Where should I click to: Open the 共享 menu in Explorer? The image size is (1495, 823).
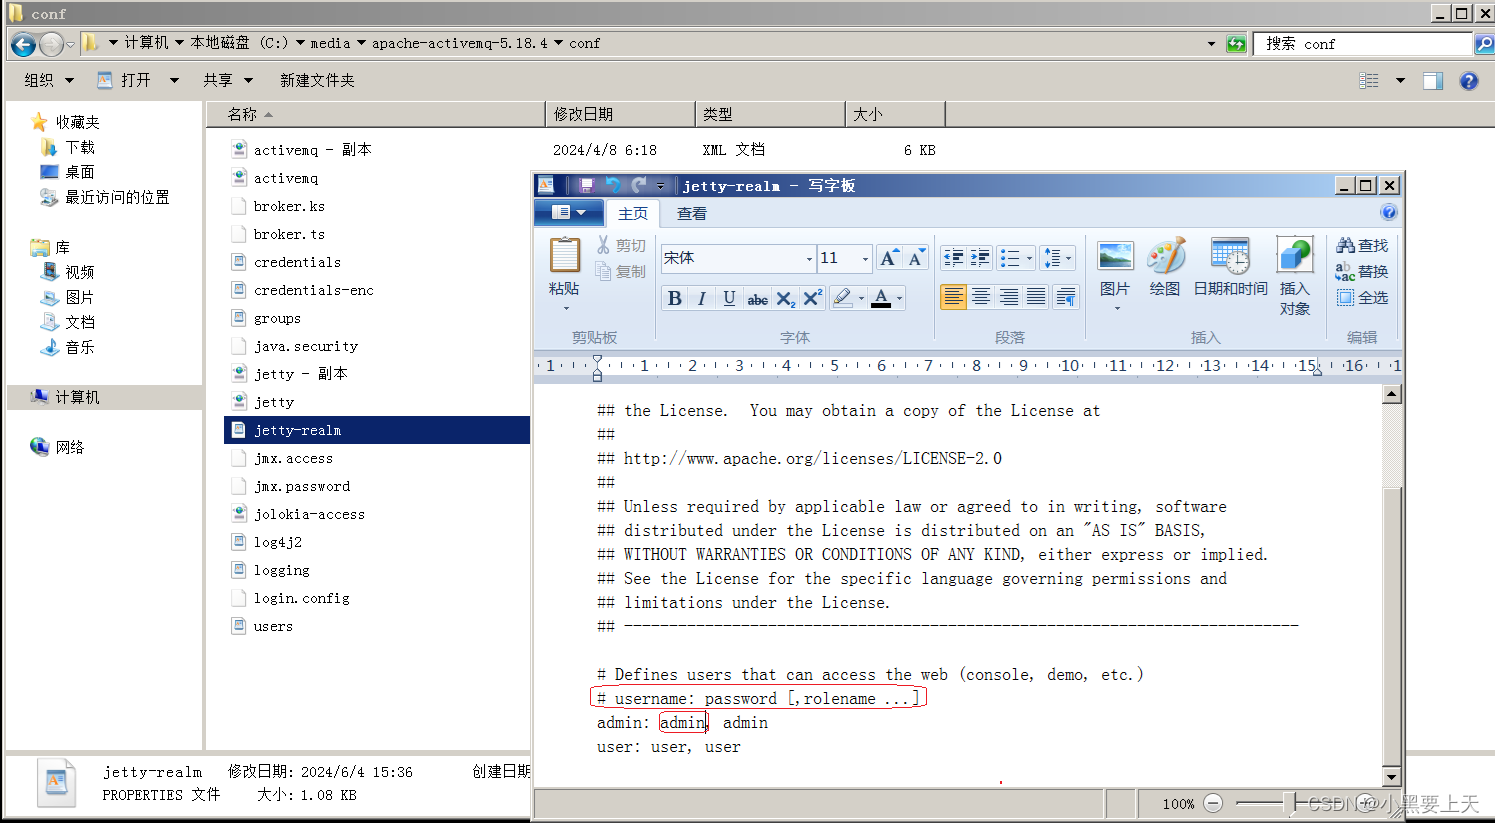[x=228, y=81]
